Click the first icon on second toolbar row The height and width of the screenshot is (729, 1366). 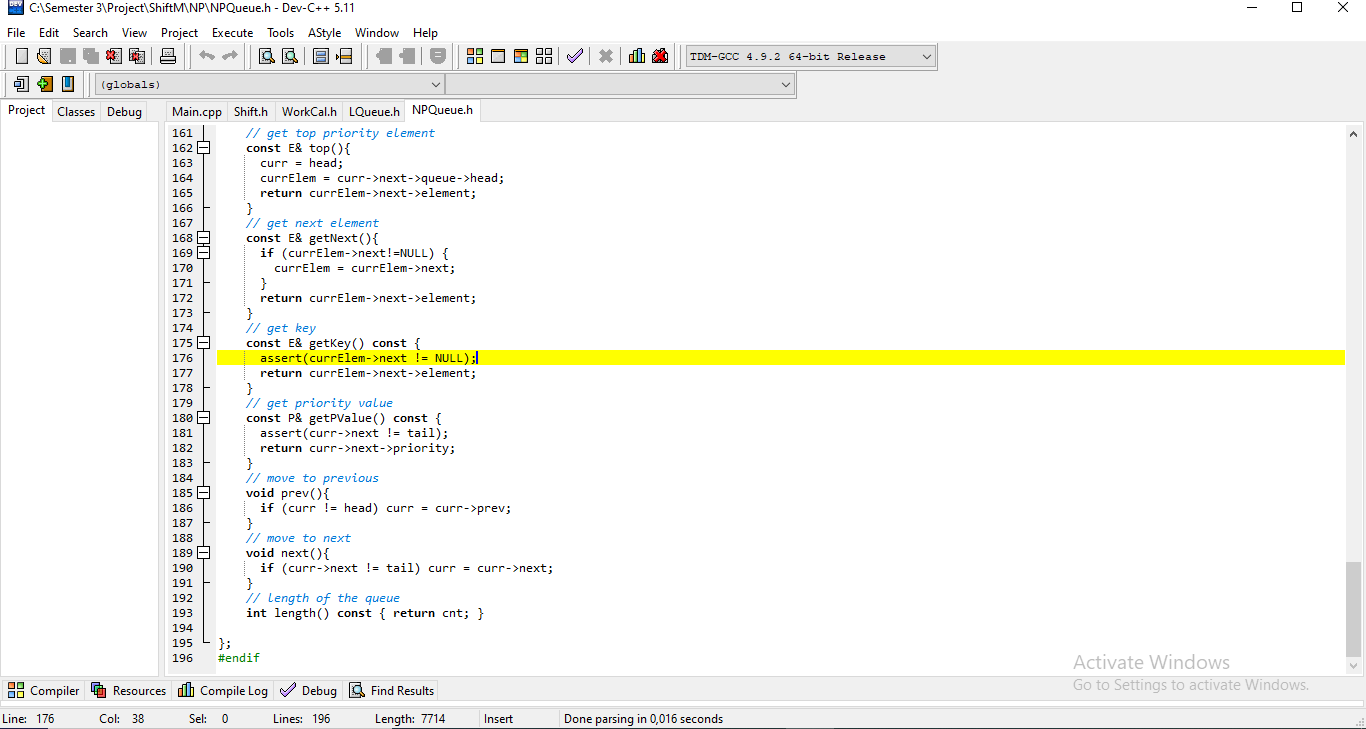tap(21, 84)
